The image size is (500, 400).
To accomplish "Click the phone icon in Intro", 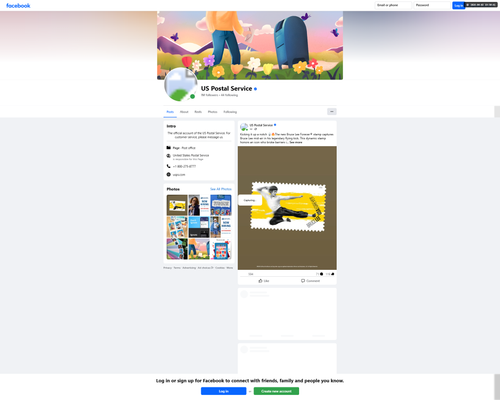I will coord(169,166).
